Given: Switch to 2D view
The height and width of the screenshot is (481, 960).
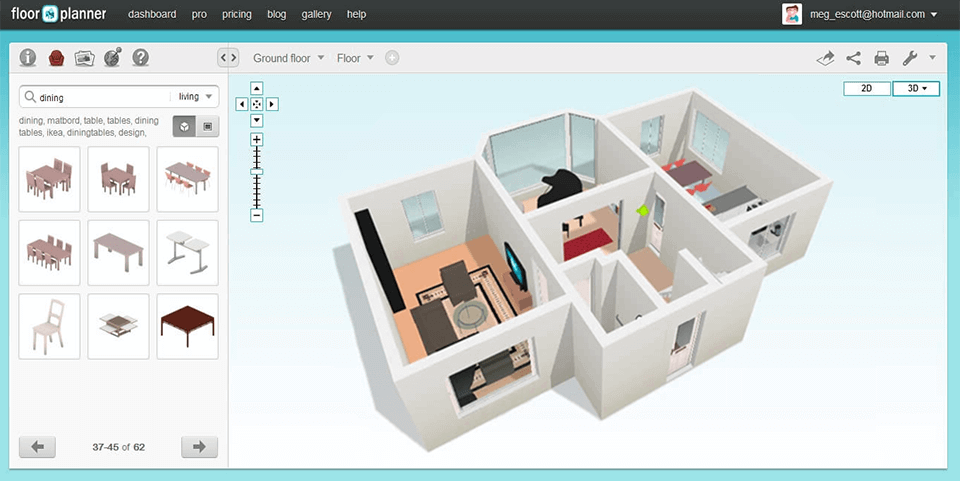Looking at the screenshot, I should coord(867,88).
